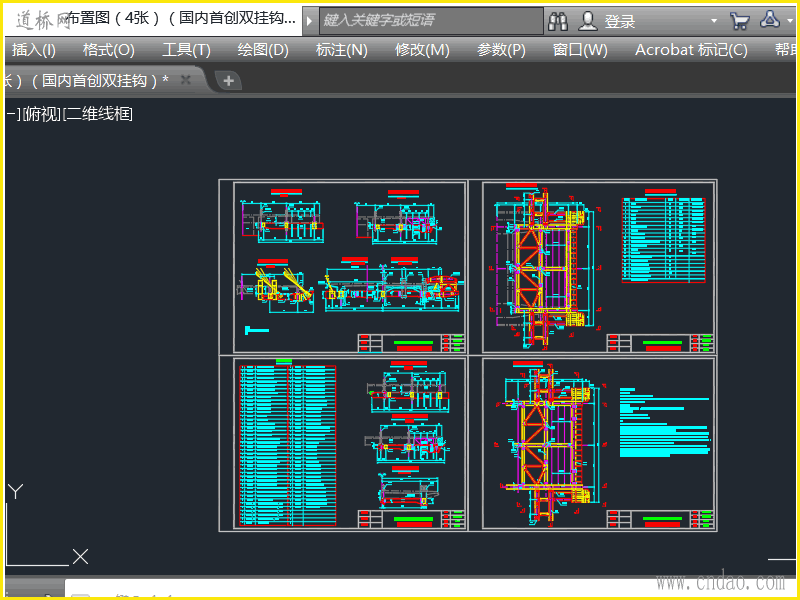Open the 标注(N) menu

(x=341, y=50)
